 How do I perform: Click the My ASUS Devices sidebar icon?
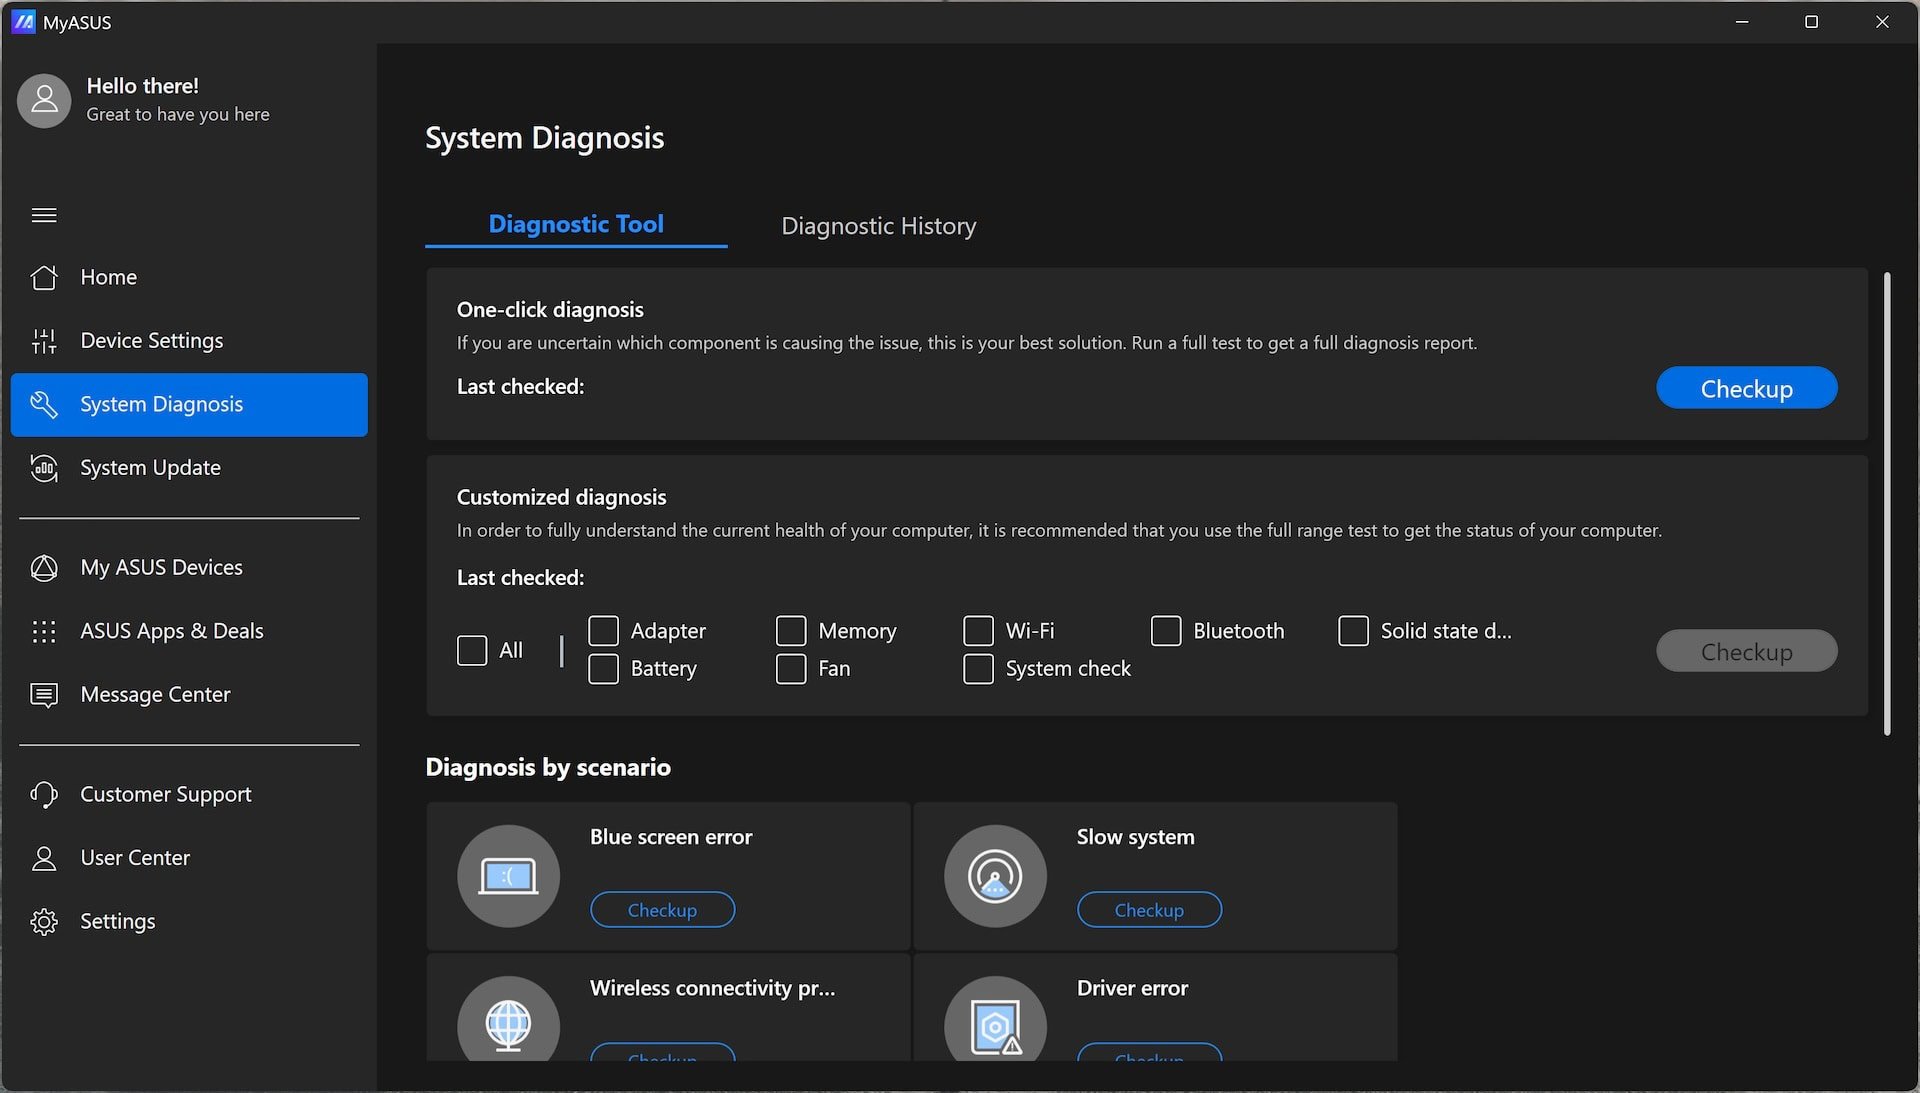tap(44, 568)
